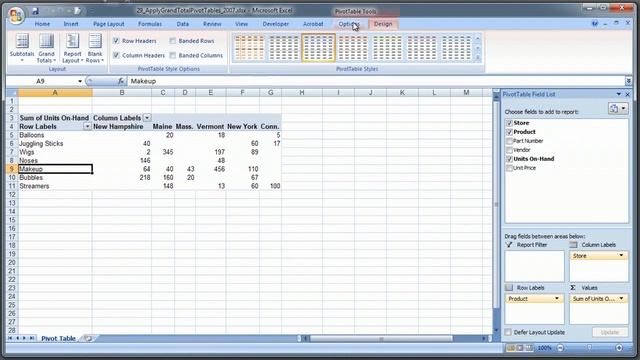Viewport: 640px width, 360px height.
Task: Open the Excel Help icon
Action: (x=595, y=24)
